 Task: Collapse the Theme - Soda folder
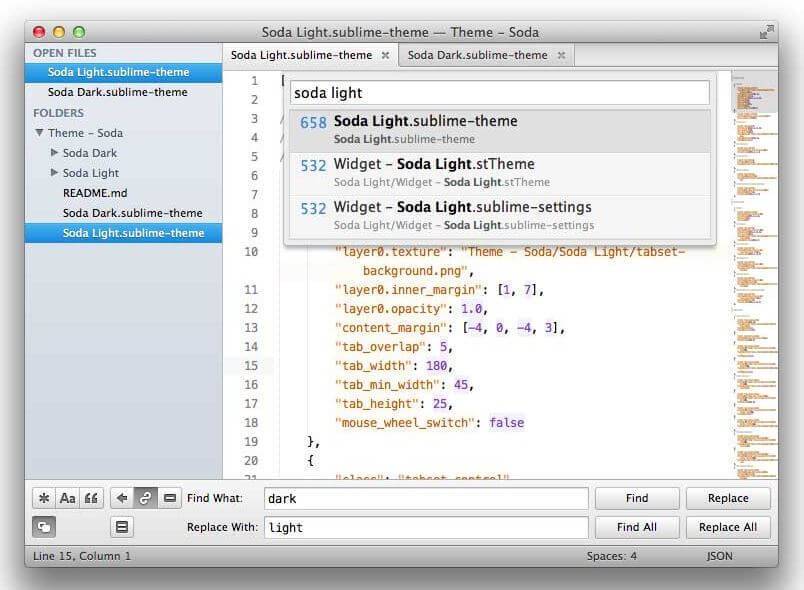(x=39, y=133)
